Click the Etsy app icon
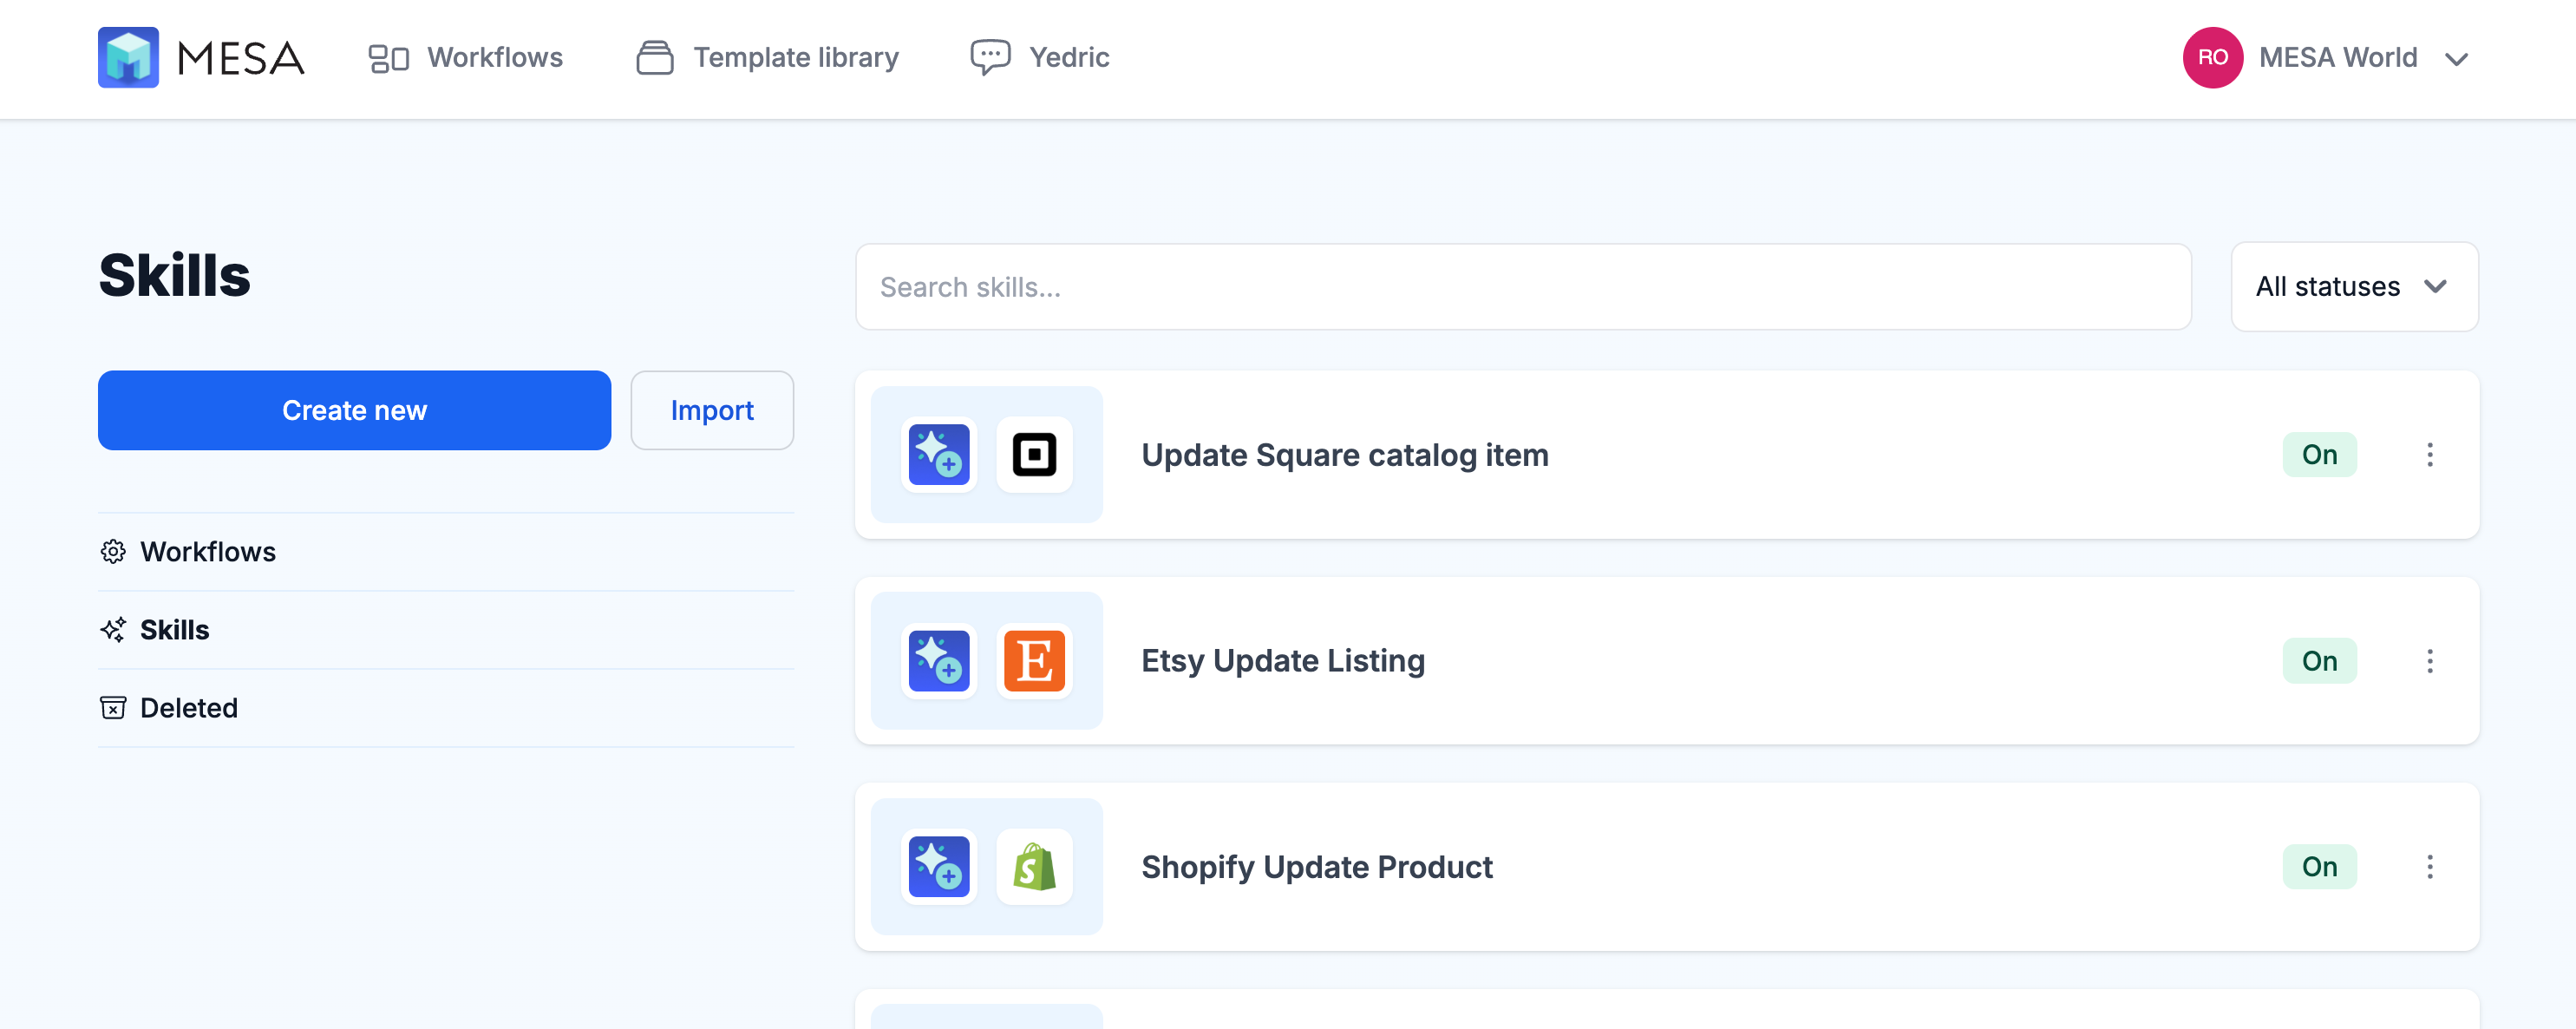2576x1029 pixels. coord(1034,661)
